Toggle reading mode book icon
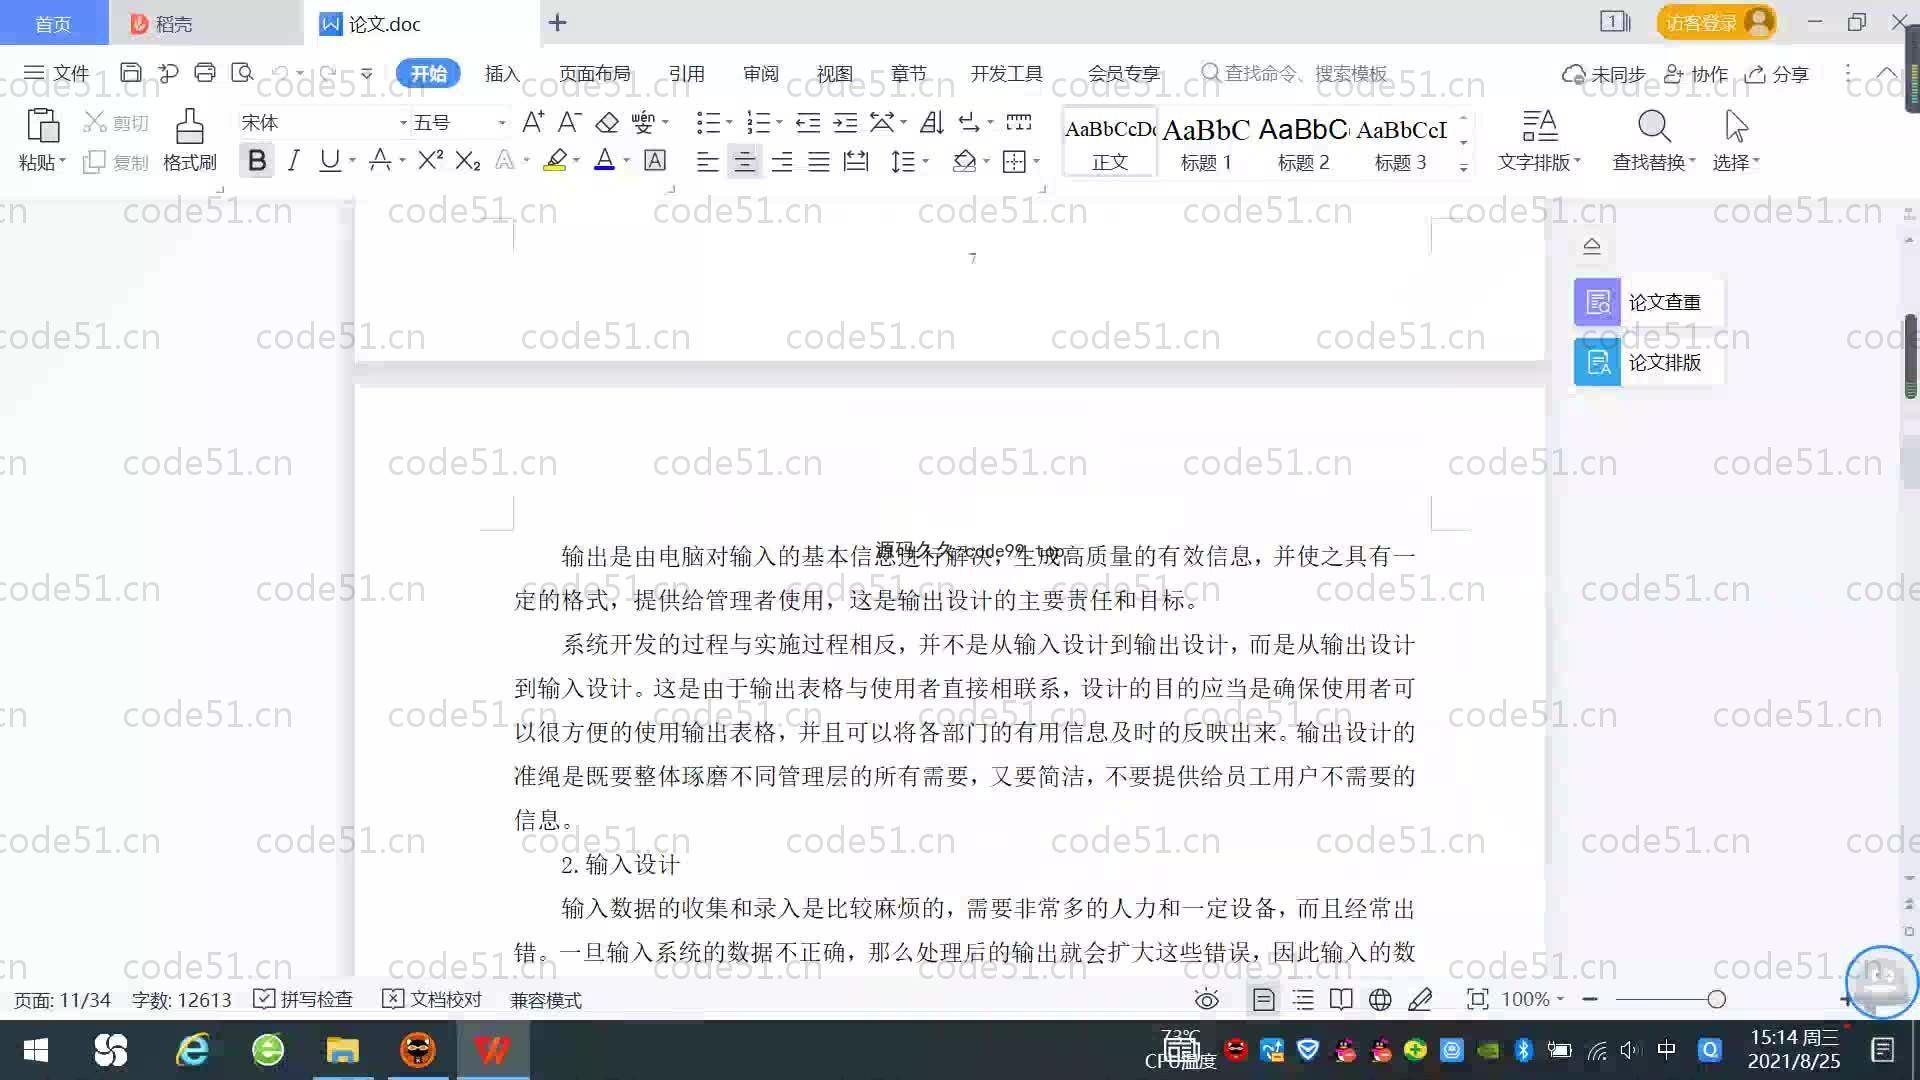 1341,999
